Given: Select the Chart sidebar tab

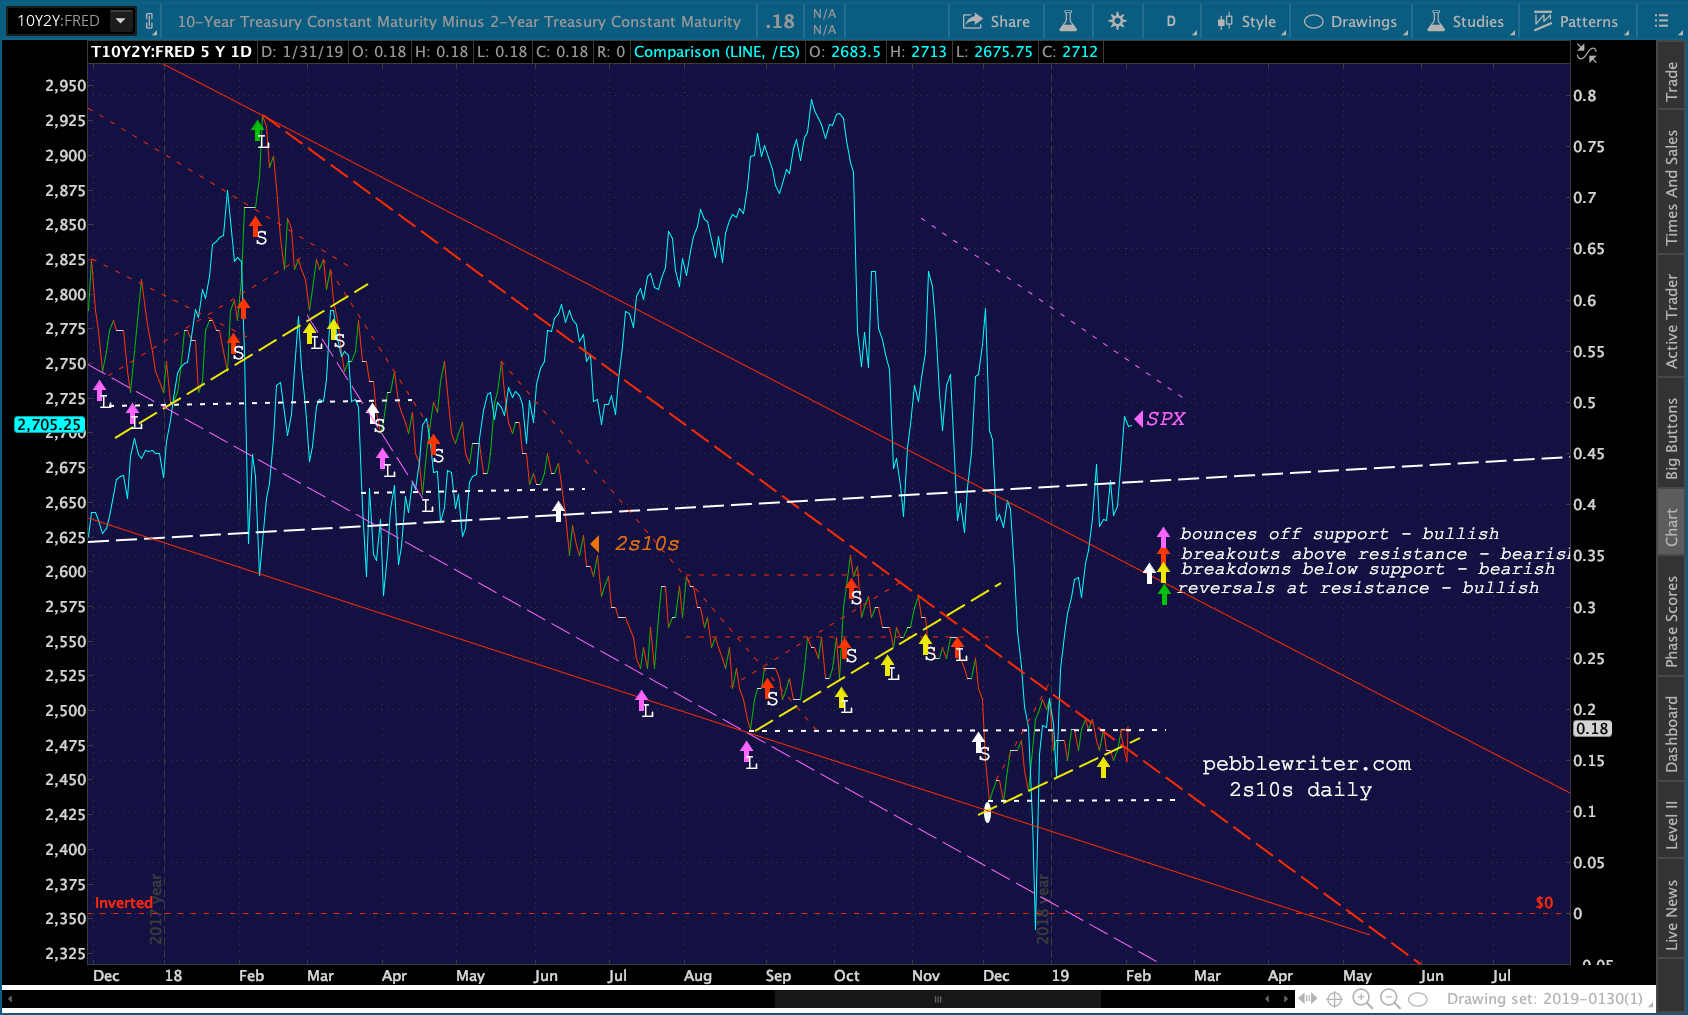Looking at the screenshot, I should 1671,527.
